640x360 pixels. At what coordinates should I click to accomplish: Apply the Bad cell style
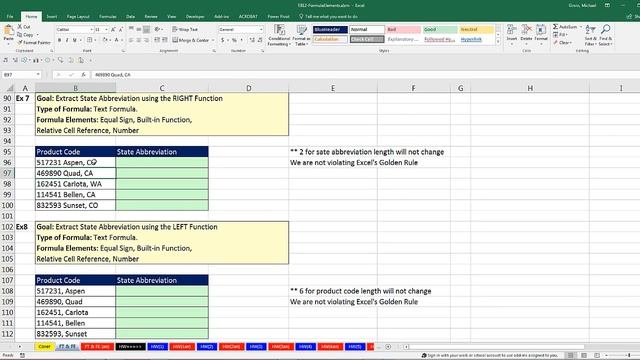click(403, 29)
